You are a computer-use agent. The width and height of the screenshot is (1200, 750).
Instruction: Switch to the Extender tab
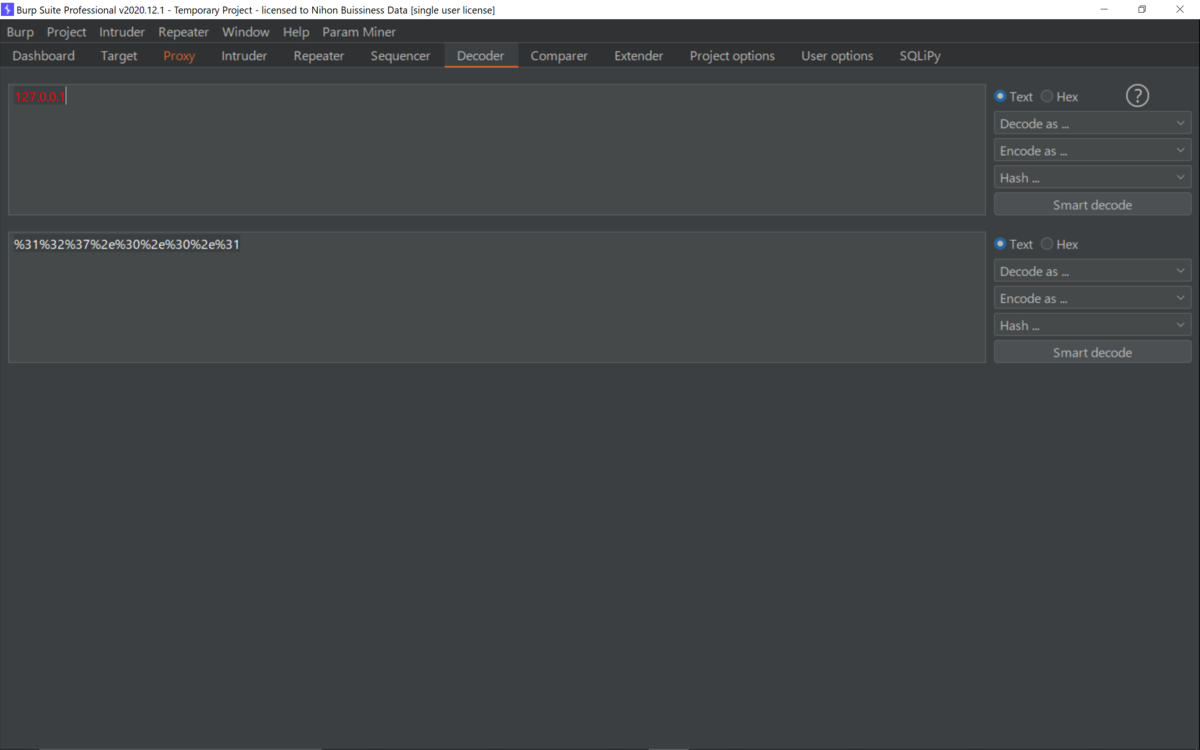639,56
